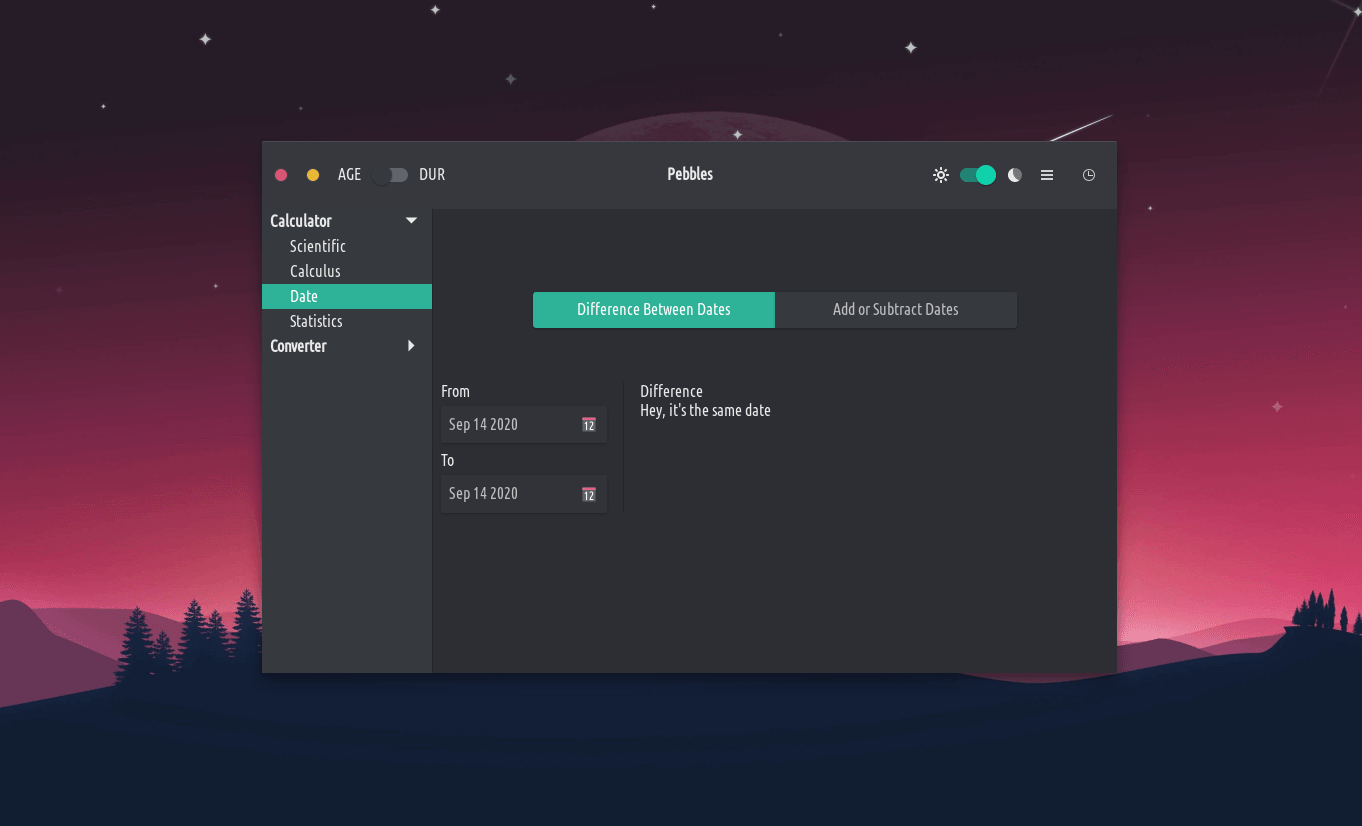Screen dimensions: 1362x826
Task: Click the moon dark-theme icon
Action: click(1015, 175)
